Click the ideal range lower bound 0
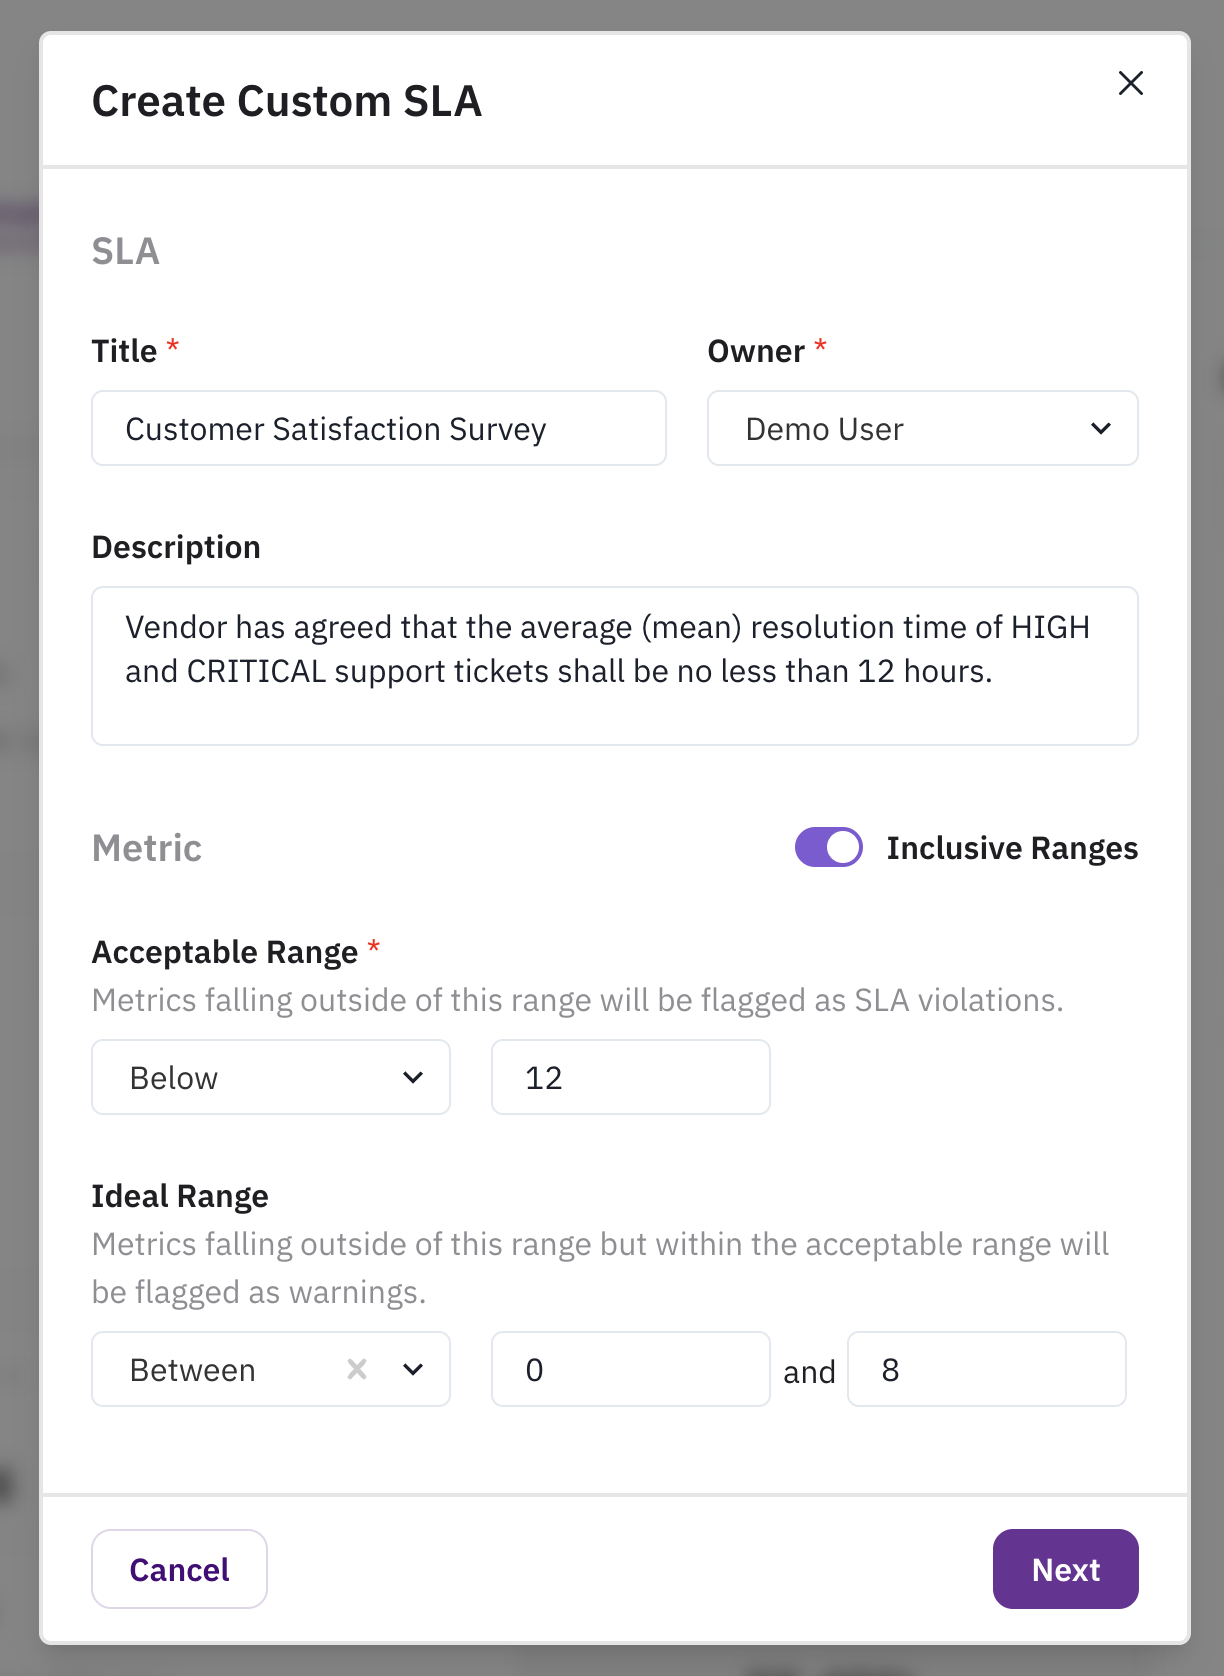 pos(629,1369)
